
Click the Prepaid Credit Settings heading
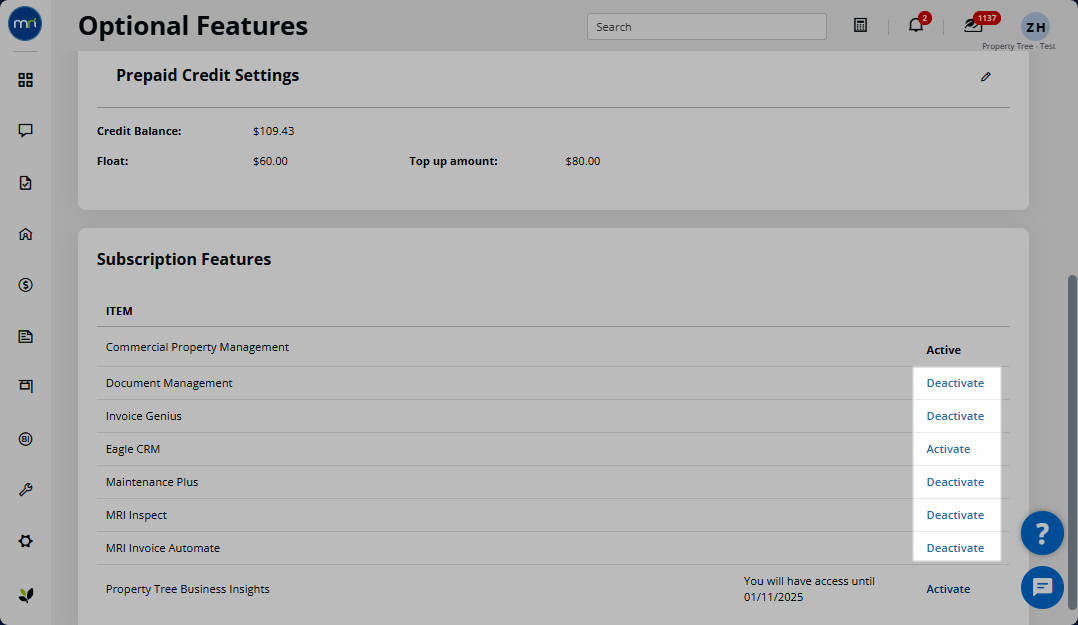pos(208,75)
